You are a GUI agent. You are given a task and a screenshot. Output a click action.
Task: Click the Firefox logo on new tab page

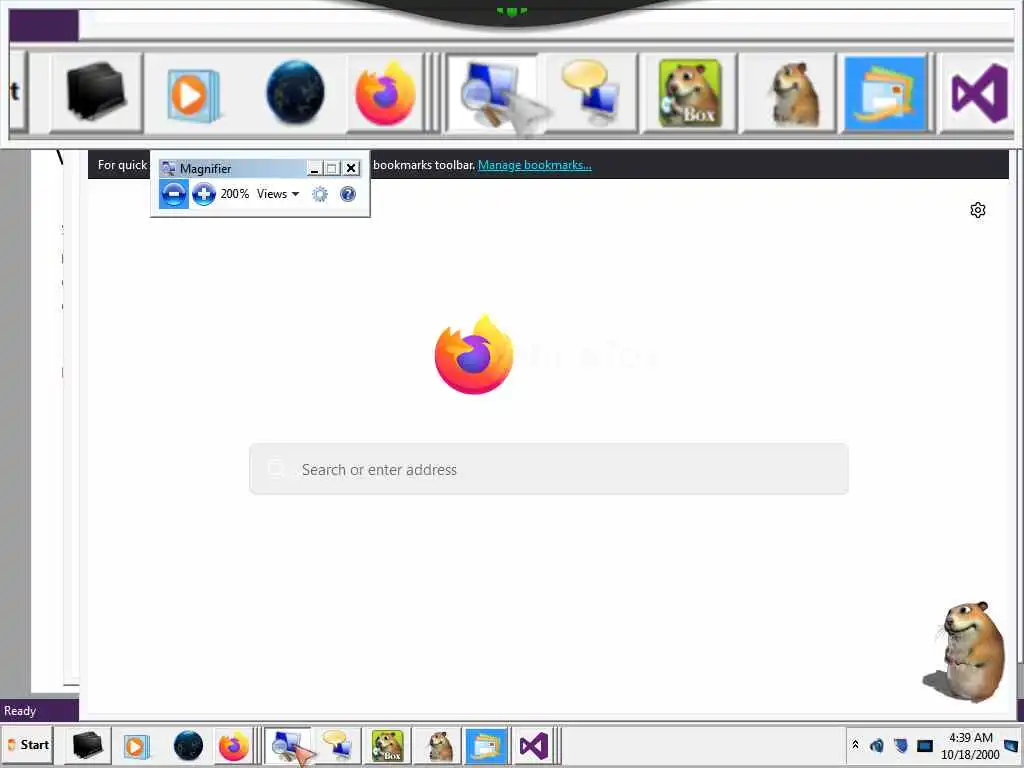tap(474, 355)
